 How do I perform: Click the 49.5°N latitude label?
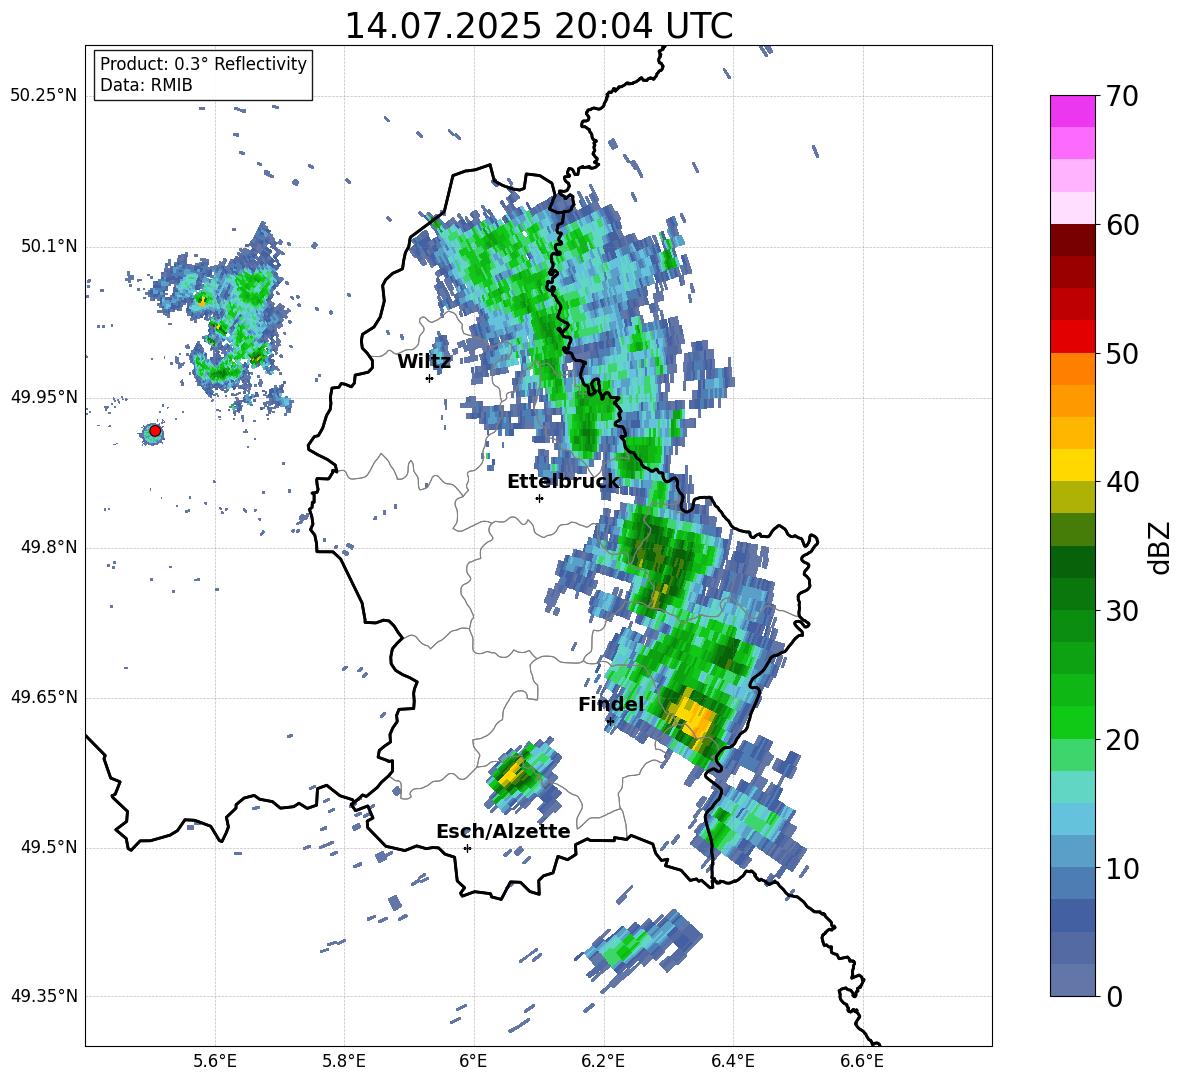click(x=49, y=847)
